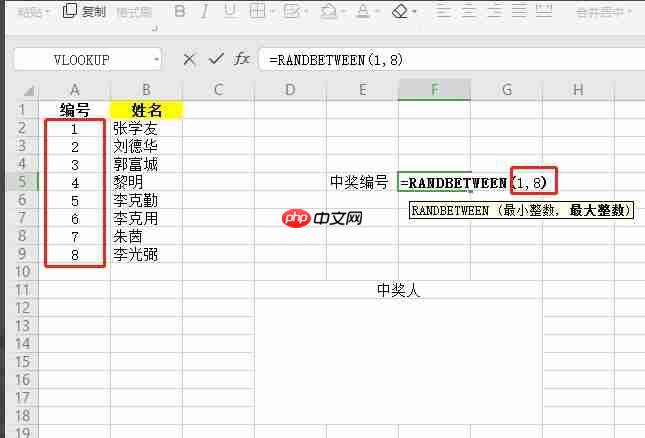Apply the fill color bucket icon
This screenshot has width=645, height=438.
pos(329,12)
